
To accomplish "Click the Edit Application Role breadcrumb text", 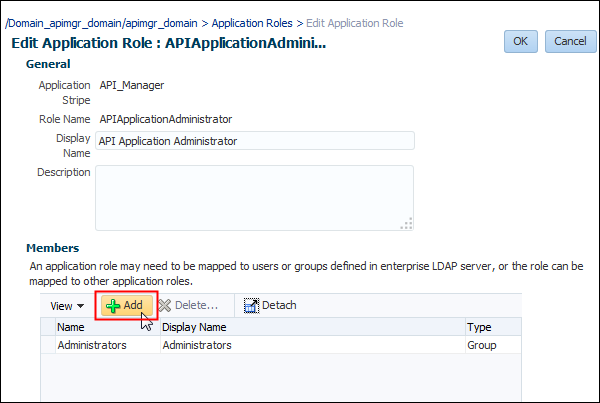I will coord(355,23).
